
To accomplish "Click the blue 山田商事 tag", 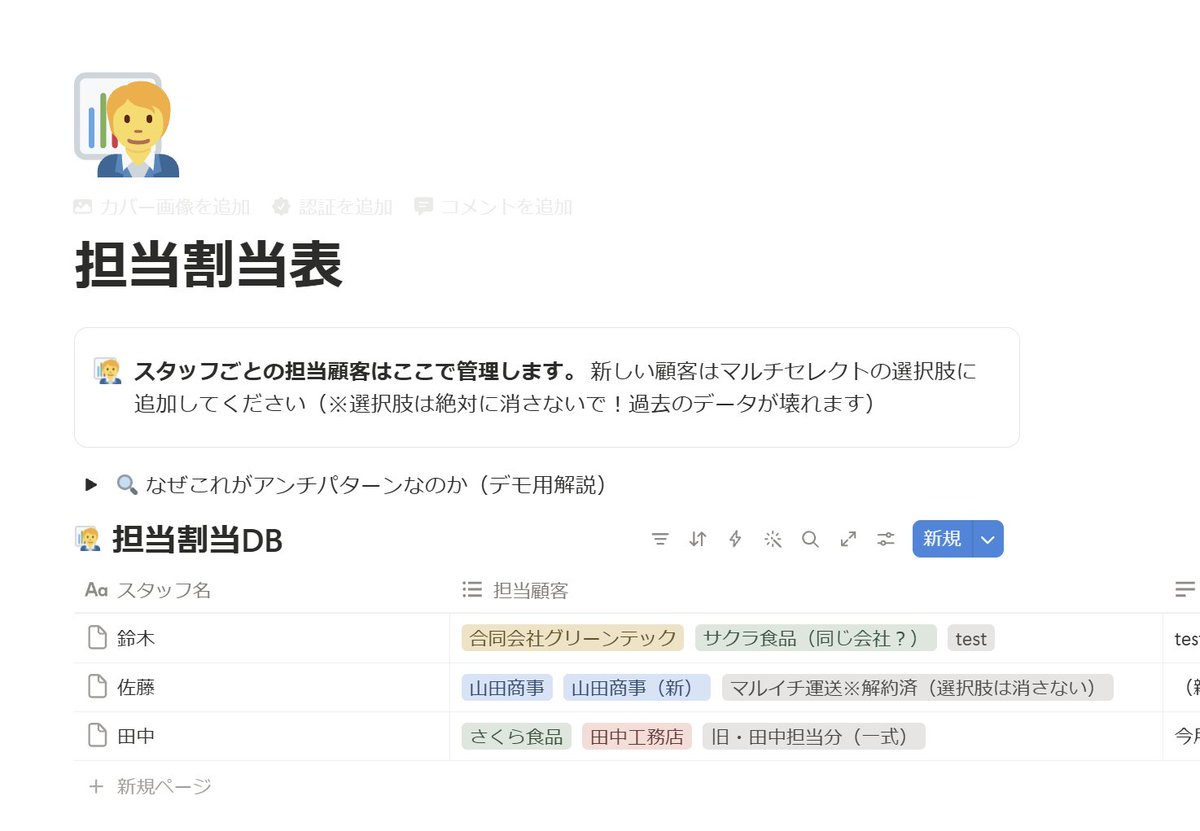I will point(507,687).
